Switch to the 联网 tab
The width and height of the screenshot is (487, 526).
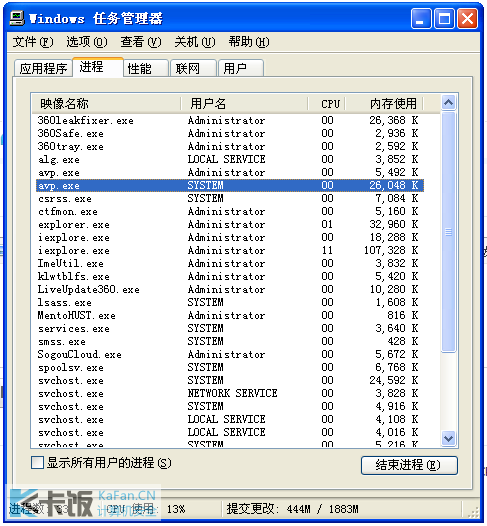pos(194,68)
